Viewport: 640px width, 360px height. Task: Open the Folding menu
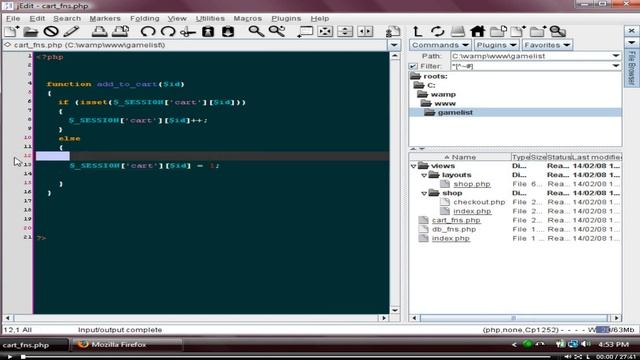144,18
